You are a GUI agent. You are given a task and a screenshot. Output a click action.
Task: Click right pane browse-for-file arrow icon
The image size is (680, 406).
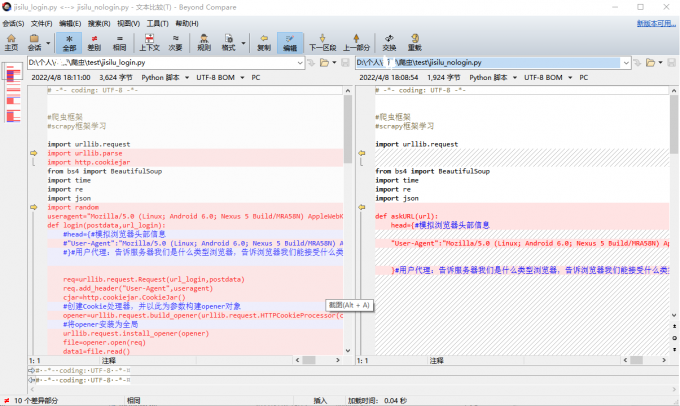pyautogui.click(x=637, y=63)
